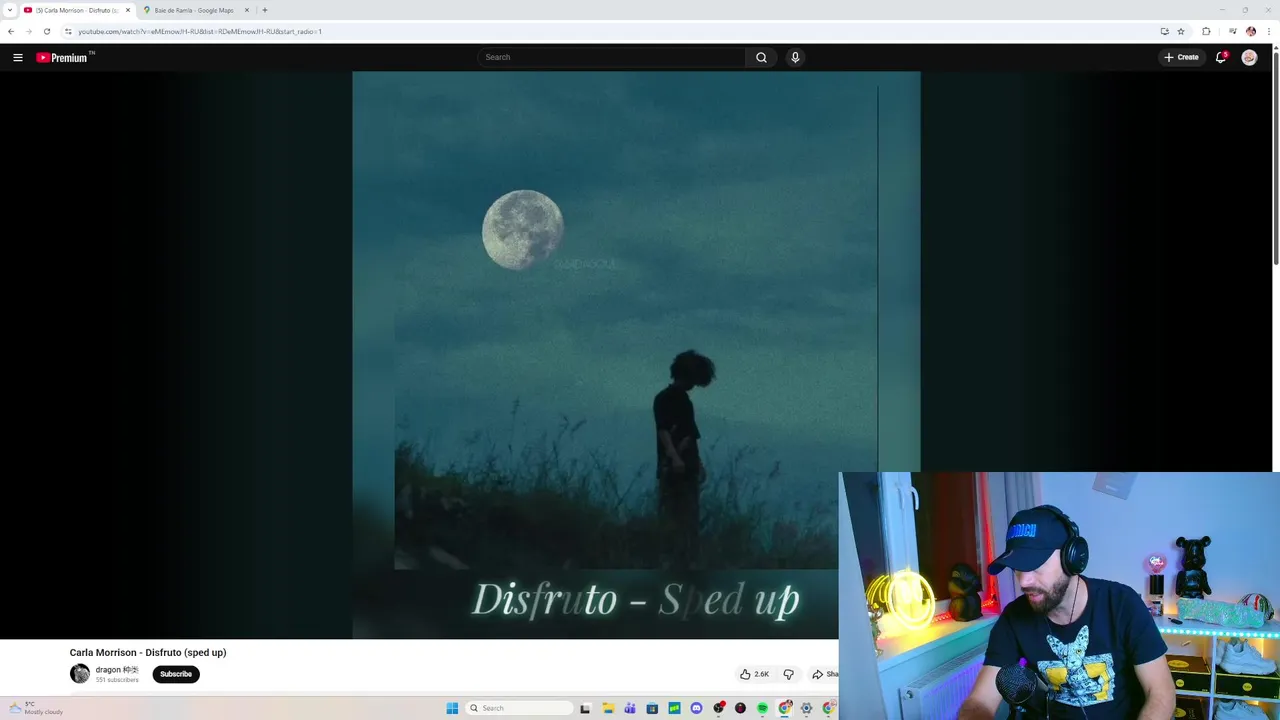The width and height of the screenshot is (1280, 720).
Task: Open Windows Start menu
Action: pyautogui.click(x=452, y=708)
